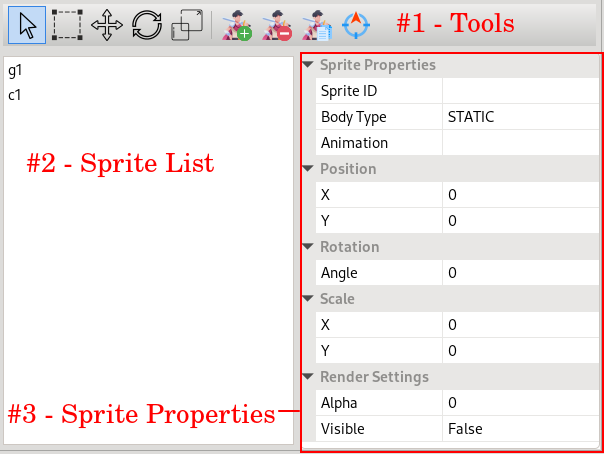Collapse the Sprite Properties section

308,65
